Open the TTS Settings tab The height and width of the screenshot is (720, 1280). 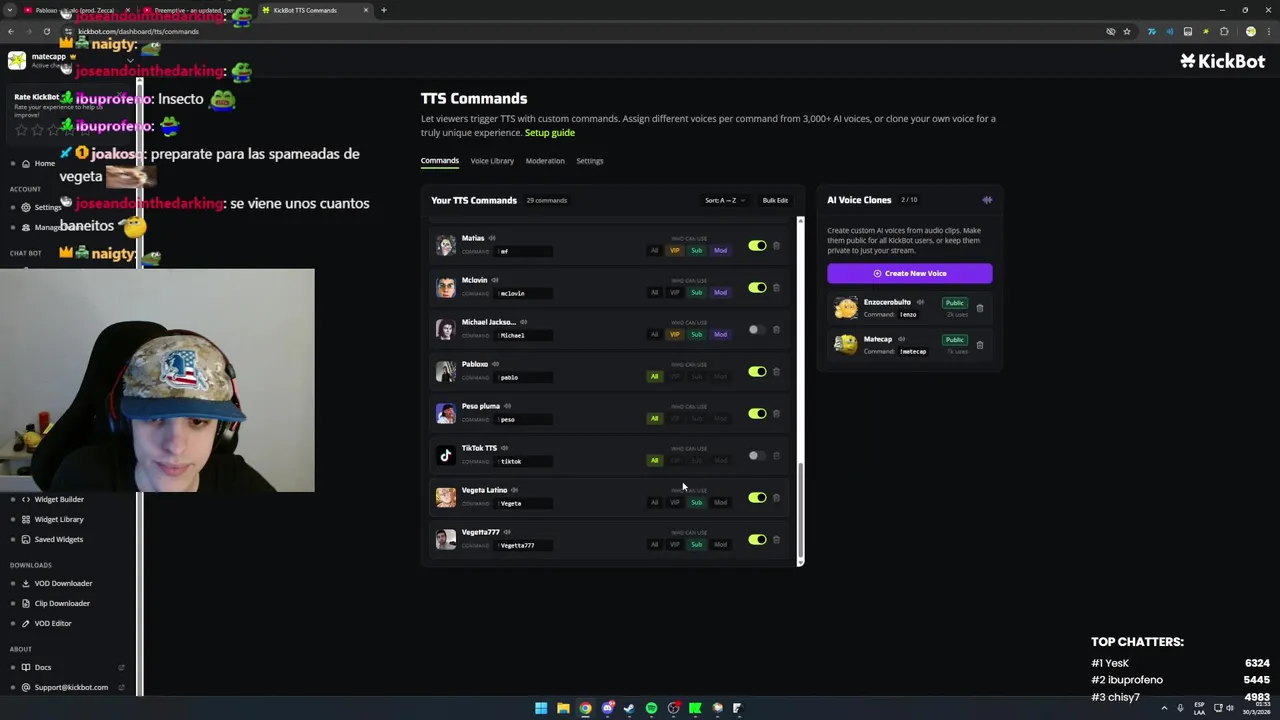[590, 161]
